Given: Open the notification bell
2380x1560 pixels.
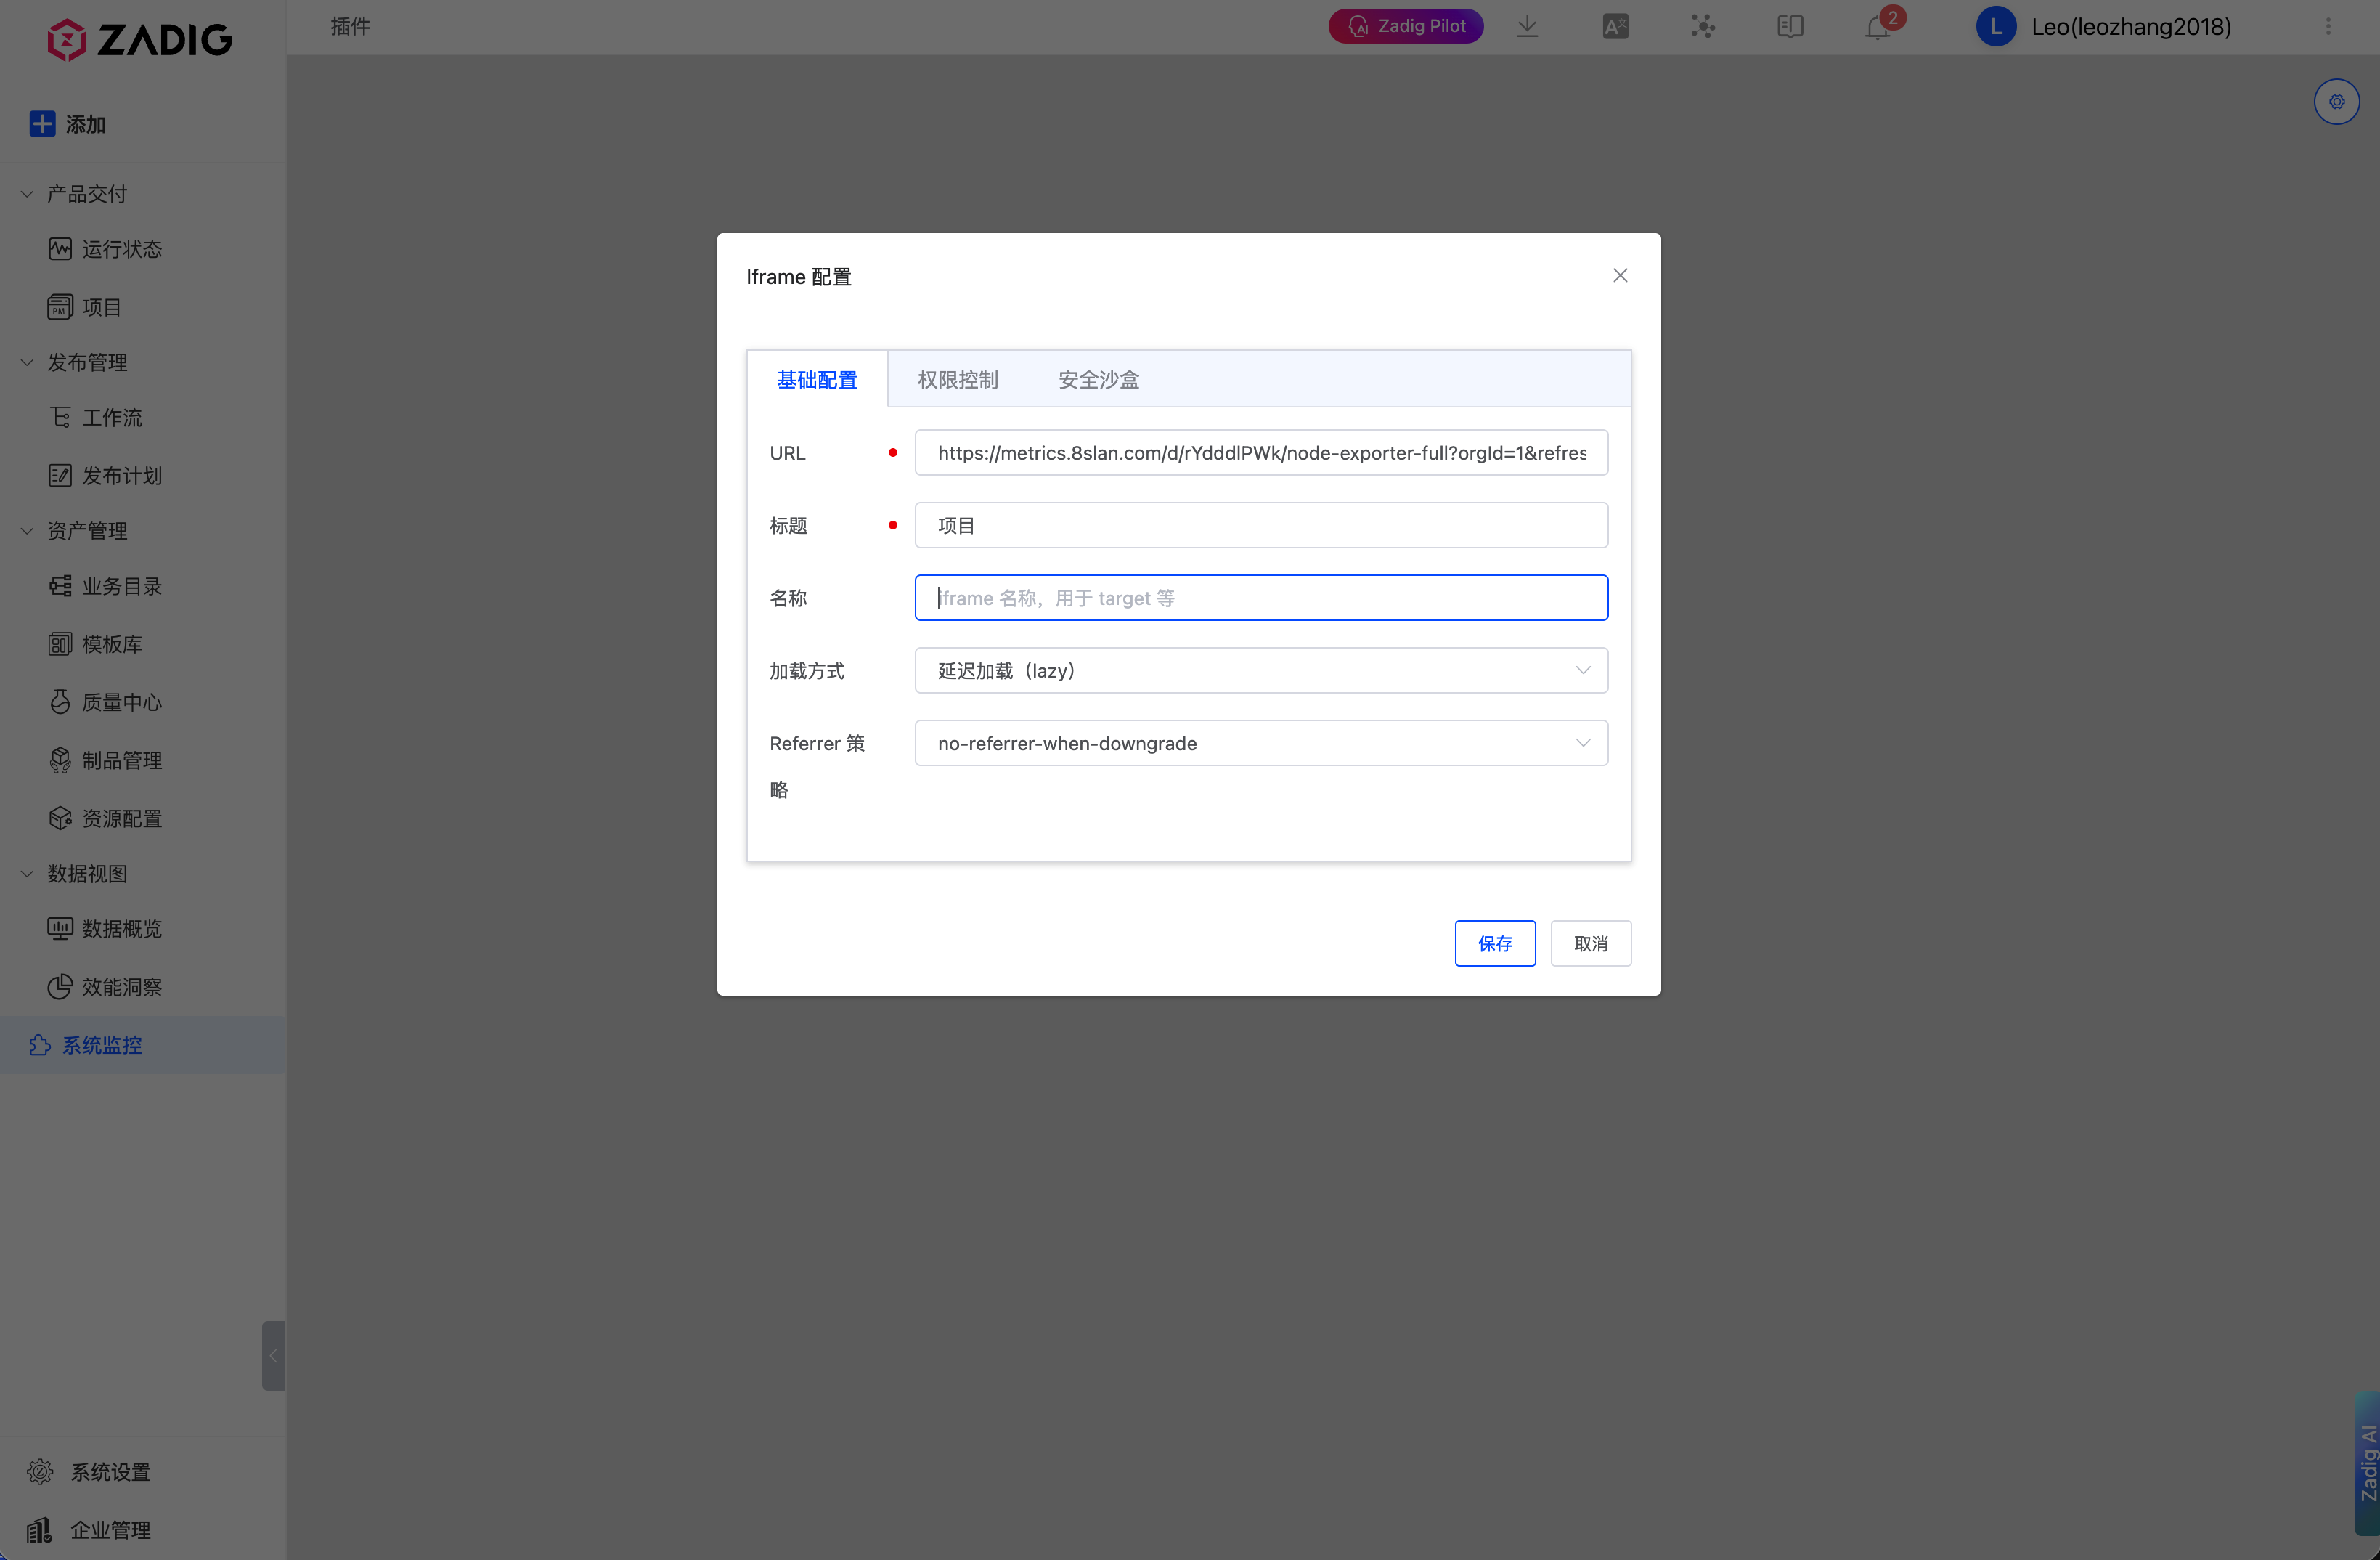Looking at the screenshot, I should 1877,27.
